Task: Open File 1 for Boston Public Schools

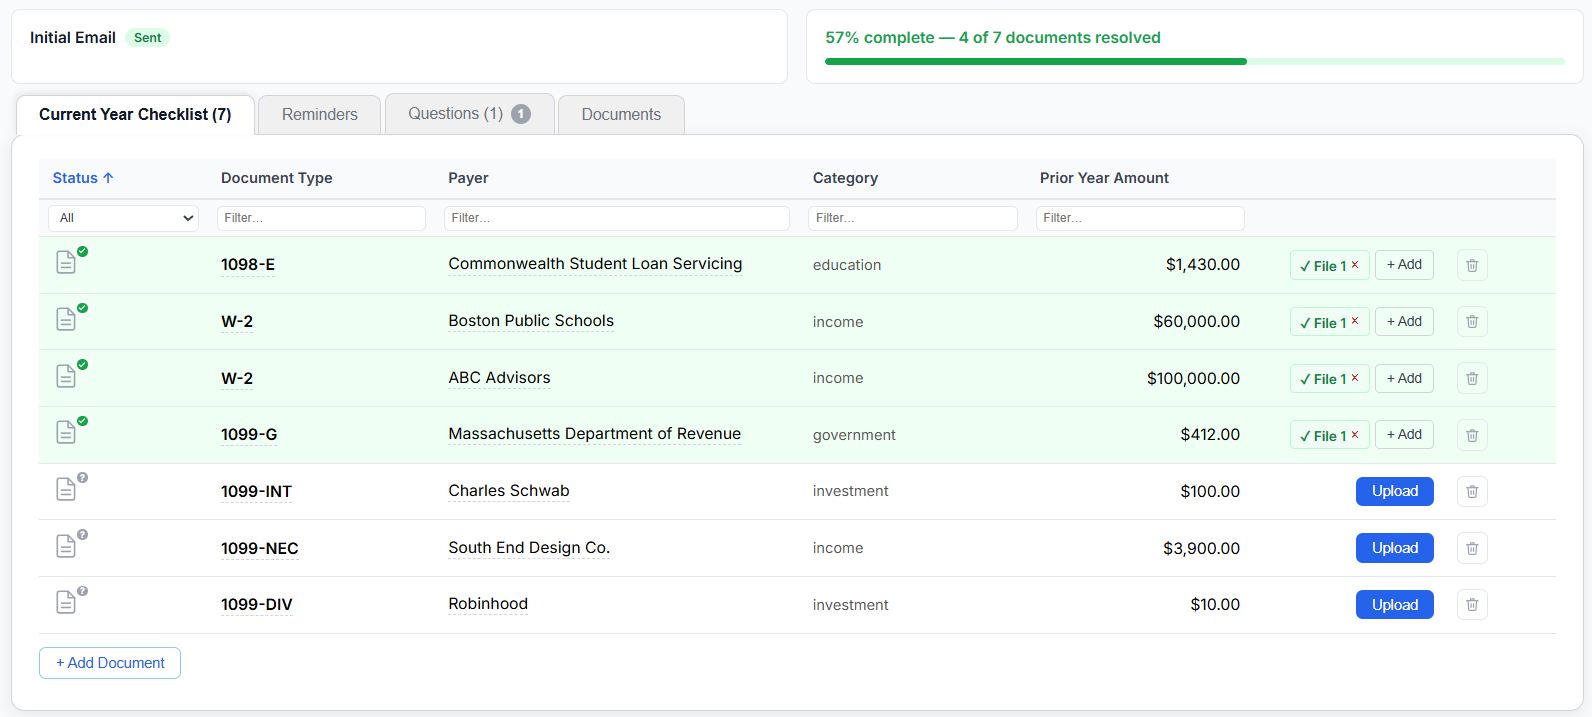Action: click(x=1322, y=322)
